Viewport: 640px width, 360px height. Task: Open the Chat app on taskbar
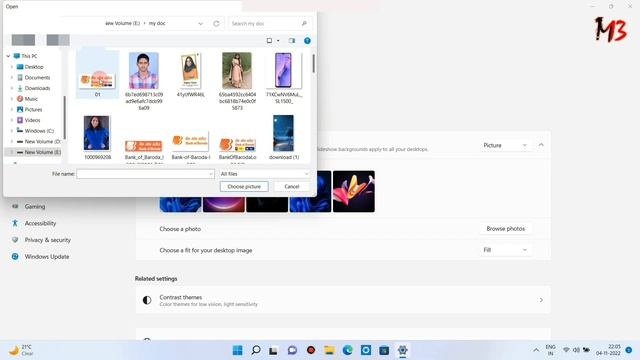(292, 350)
